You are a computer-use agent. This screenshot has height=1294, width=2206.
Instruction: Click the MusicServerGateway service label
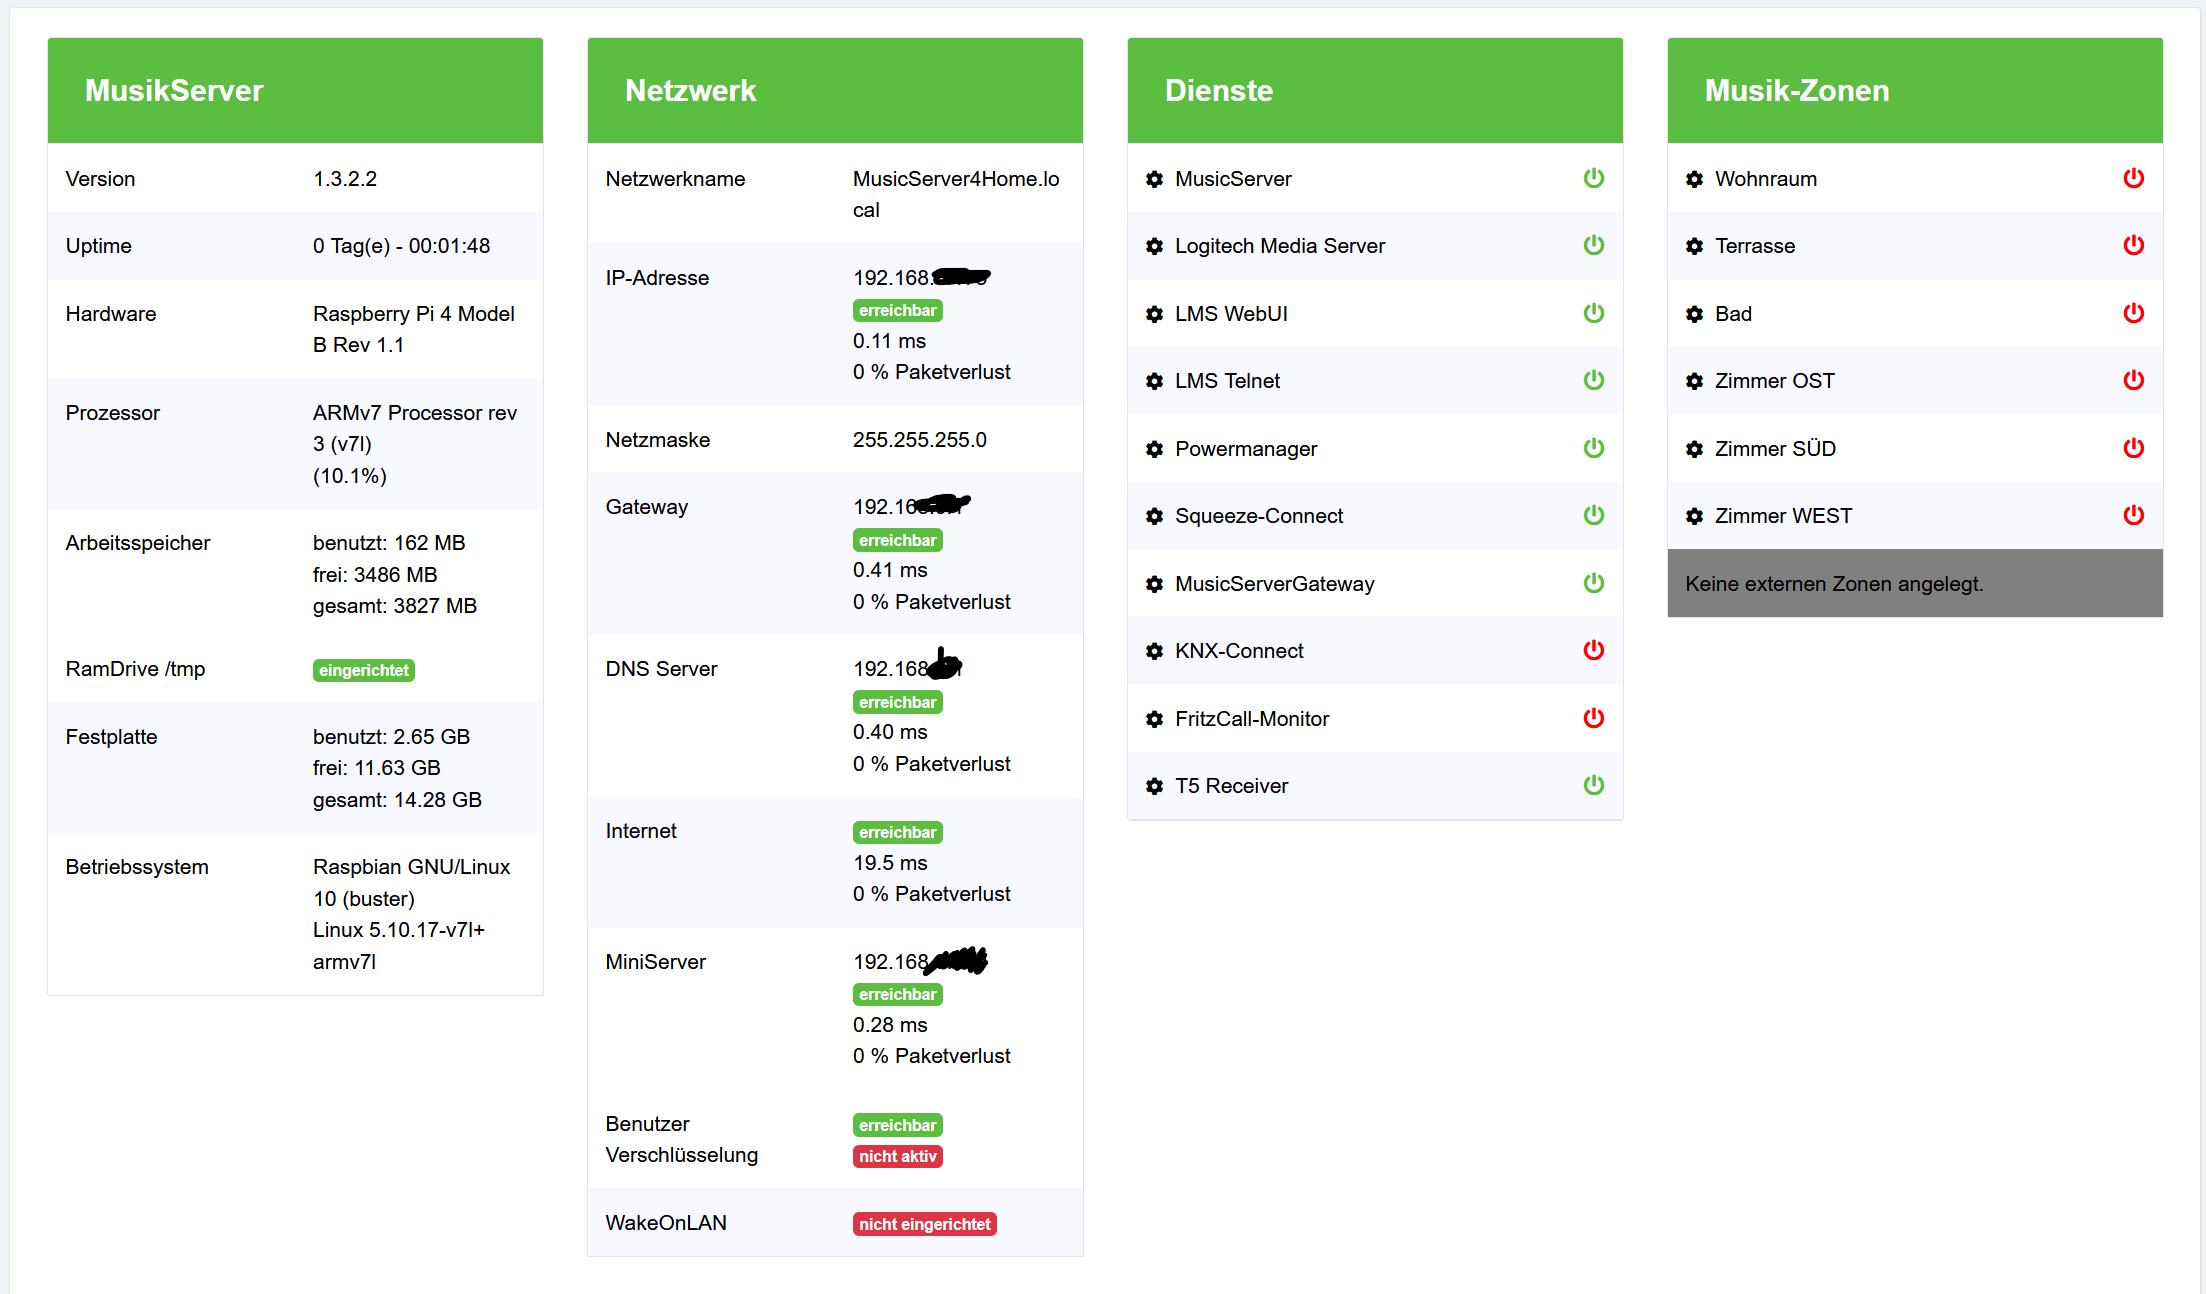click(x=1274, y=584)
